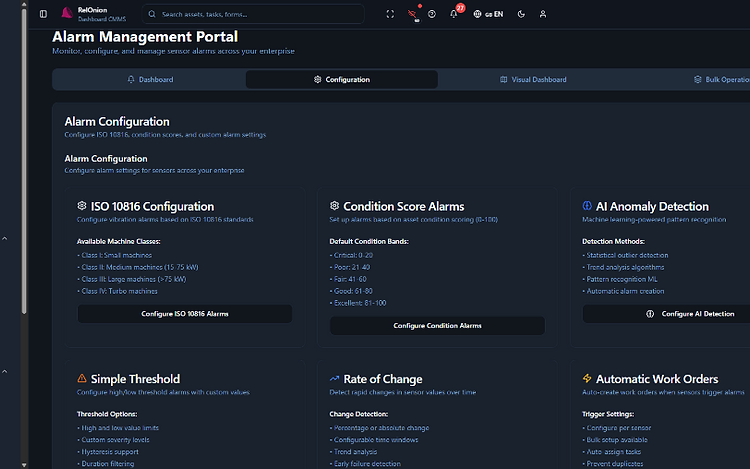Click the left vertical scrollbar thumb

pyautogui.click(x=24, y=161)
